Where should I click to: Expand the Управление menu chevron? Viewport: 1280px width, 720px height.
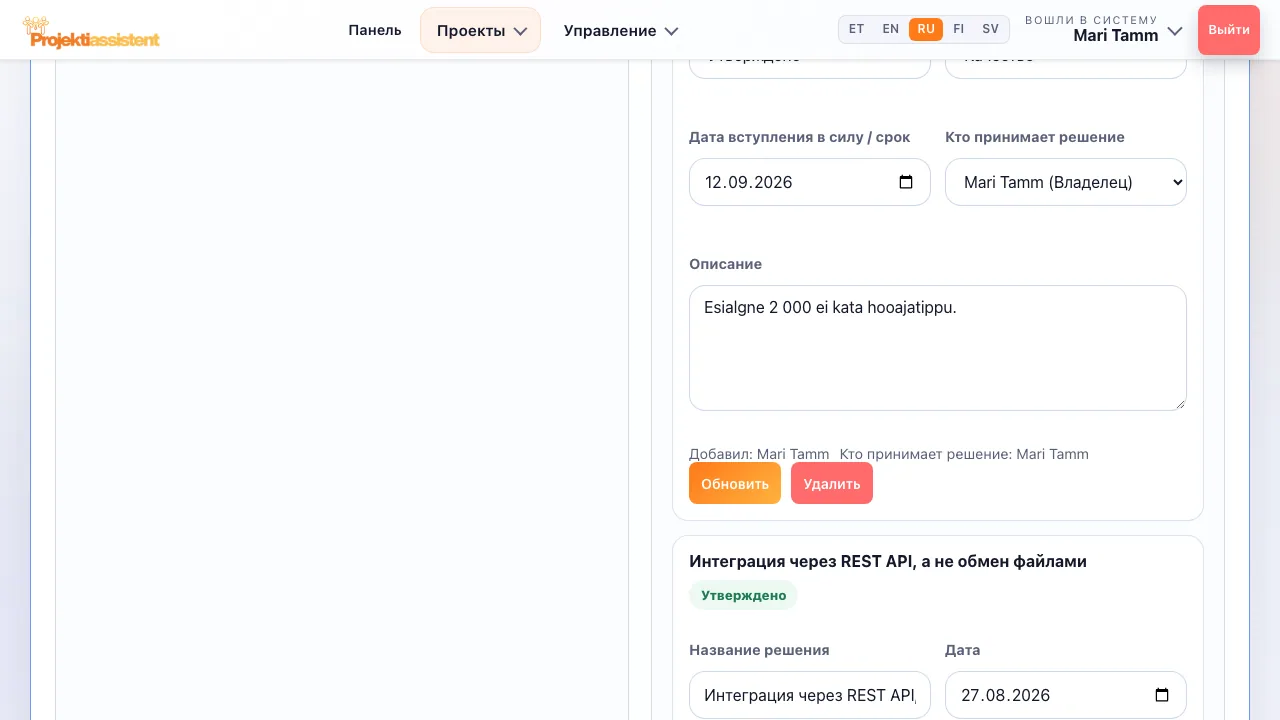click(671, 31)
